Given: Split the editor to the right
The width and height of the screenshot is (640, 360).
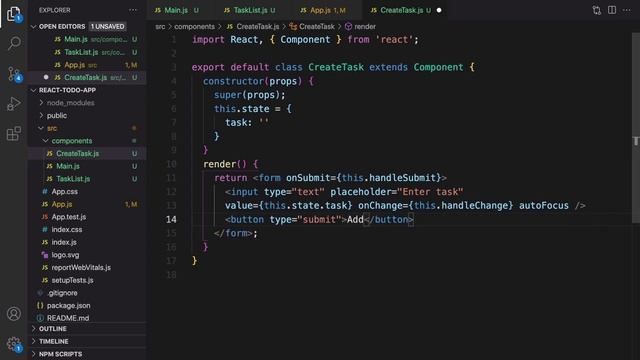Looking at the screenshot, I should tap(611, 10).
